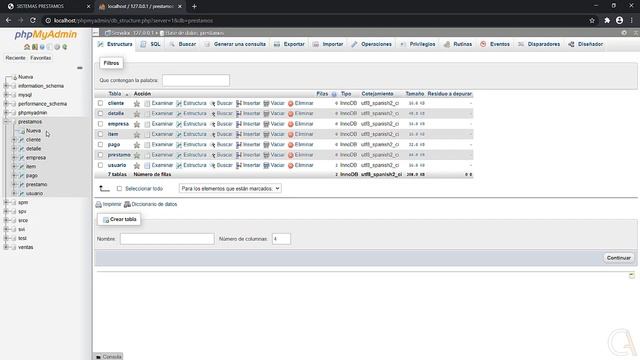The height and width of the screenshot is (360, 640).
Task: Mark cliente table as favorite star
Action: pos(137,104)
